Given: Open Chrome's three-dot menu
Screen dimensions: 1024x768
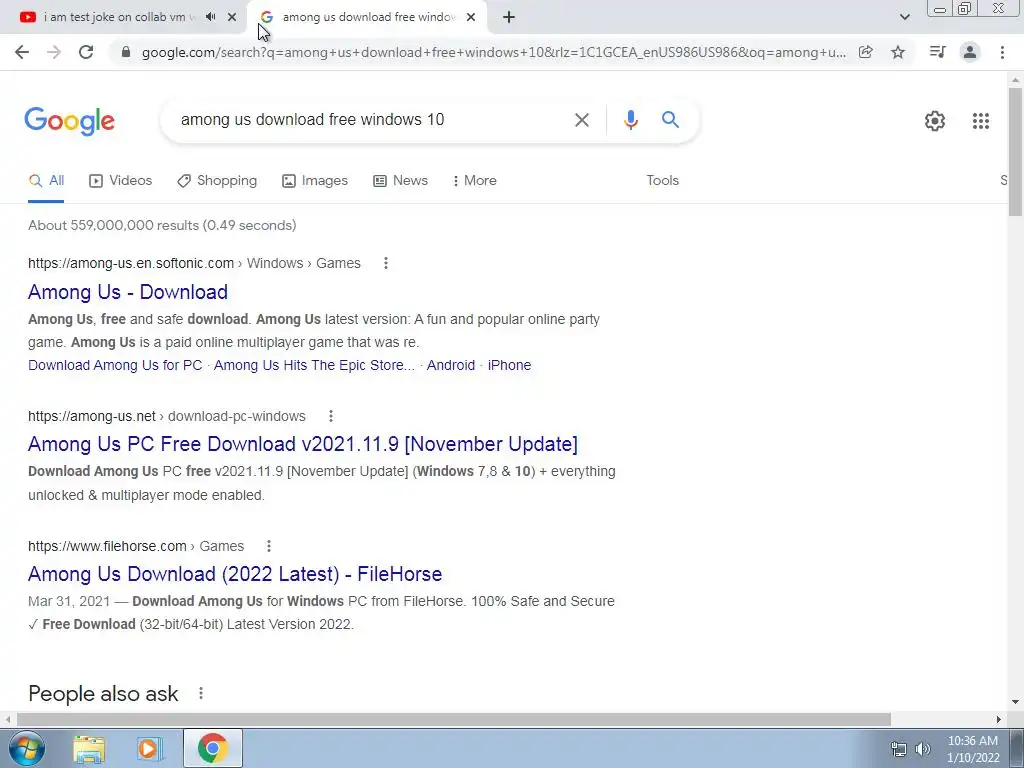Looking at the screenshot, I should [1002, 52].
